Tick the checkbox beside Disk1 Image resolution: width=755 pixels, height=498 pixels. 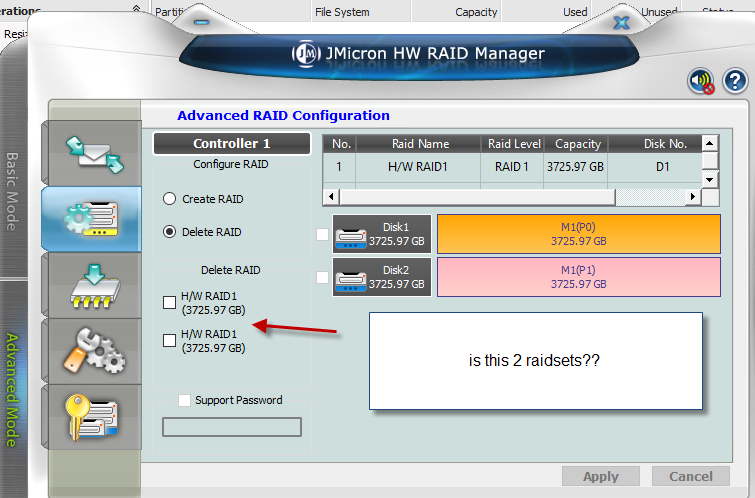tap(323, 235)
